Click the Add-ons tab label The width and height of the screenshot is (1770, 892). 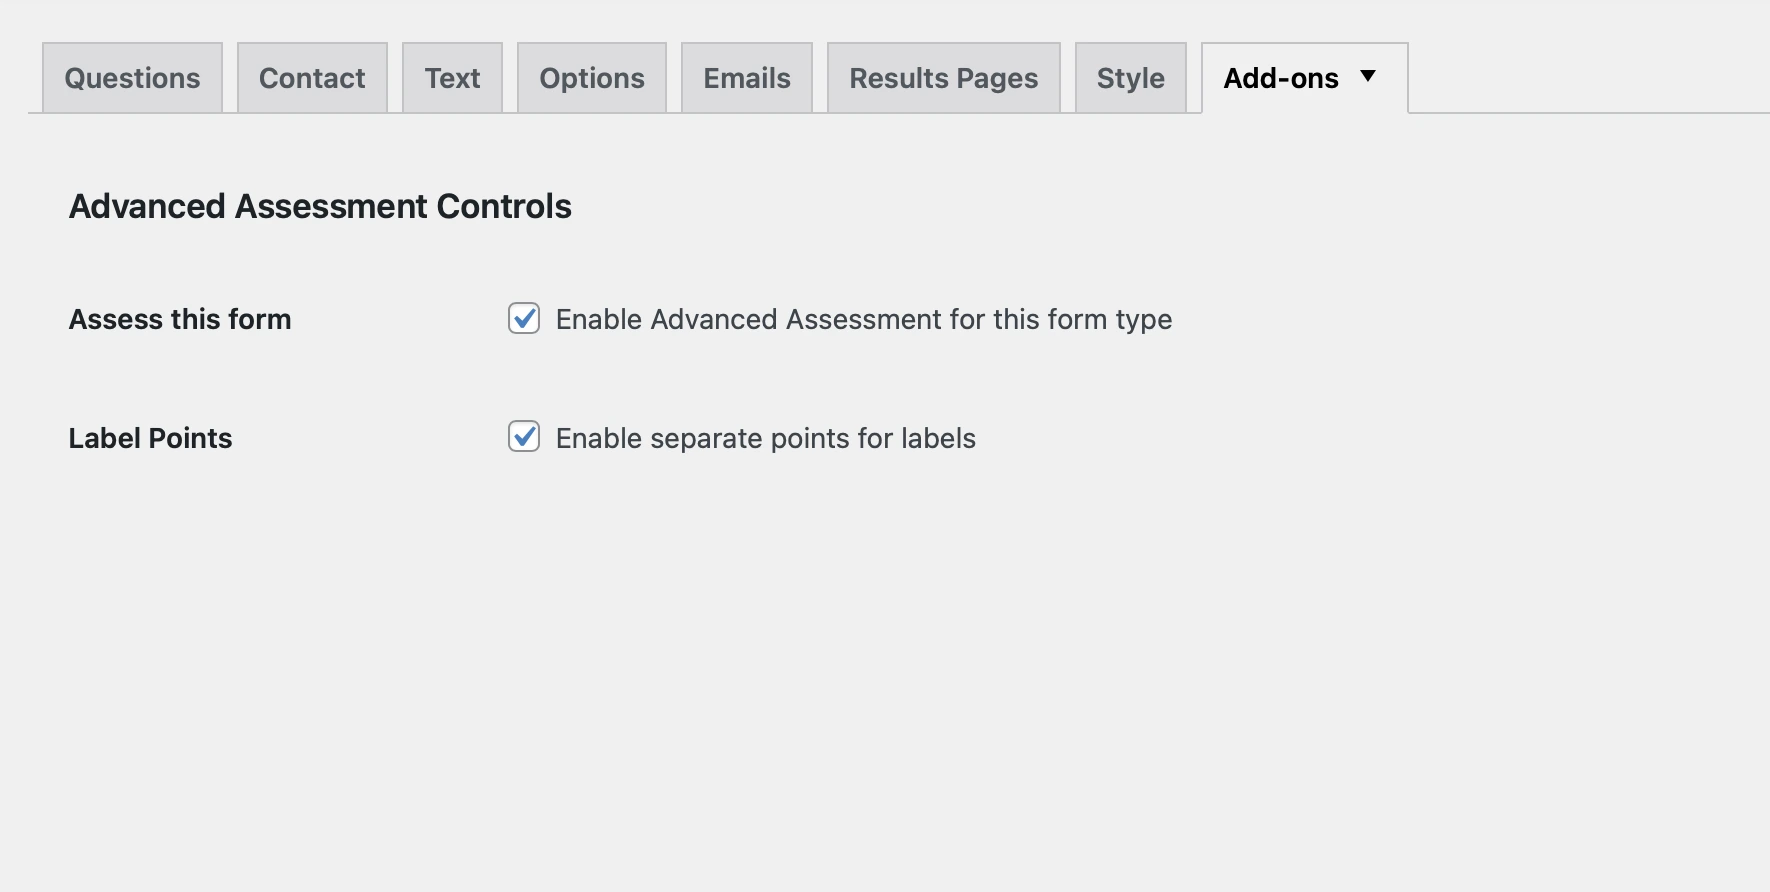click(1281, 78)
